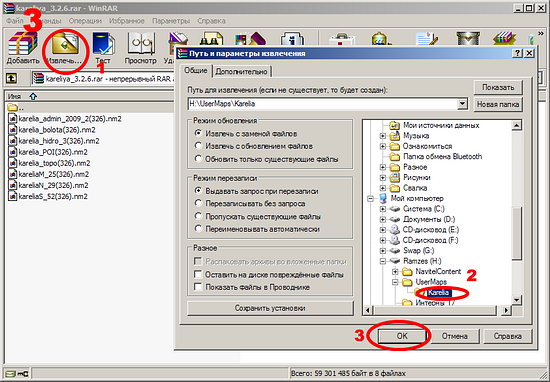Screen dimensions: 550x382
Task: Select the Мои источники данных folder
Action: (441, 125)
